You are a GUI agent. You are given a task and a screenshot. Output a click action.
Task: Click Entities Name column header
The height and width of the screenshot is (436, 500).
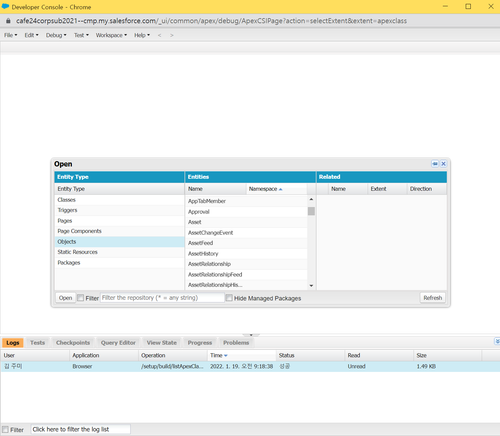pos(216,189)
